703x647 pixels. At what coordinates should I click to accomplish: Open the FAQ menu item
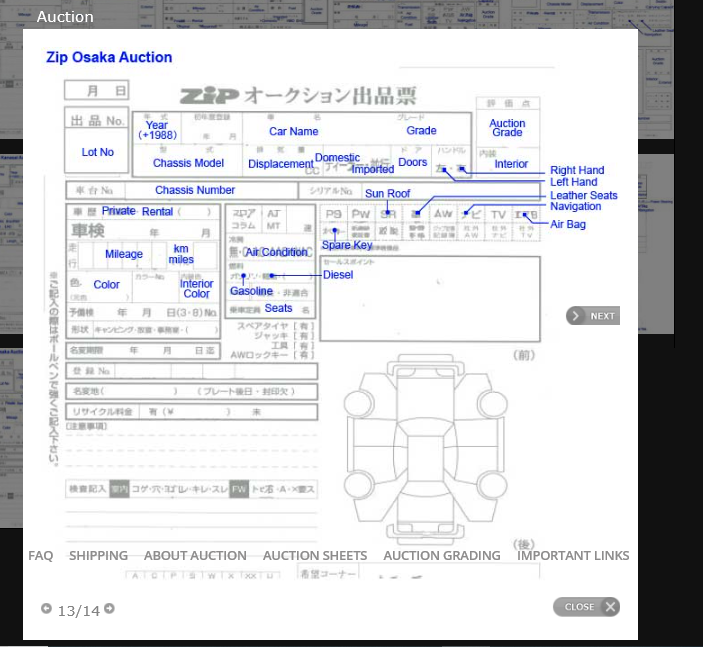tap(41, 555)
